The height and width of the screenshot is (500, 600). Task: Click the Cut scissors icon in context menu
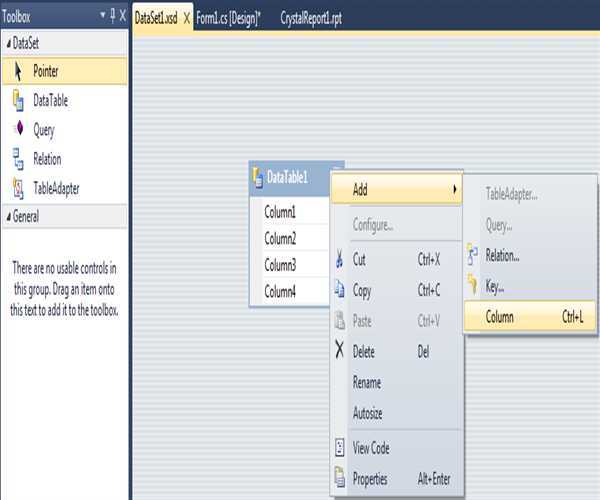340,259
